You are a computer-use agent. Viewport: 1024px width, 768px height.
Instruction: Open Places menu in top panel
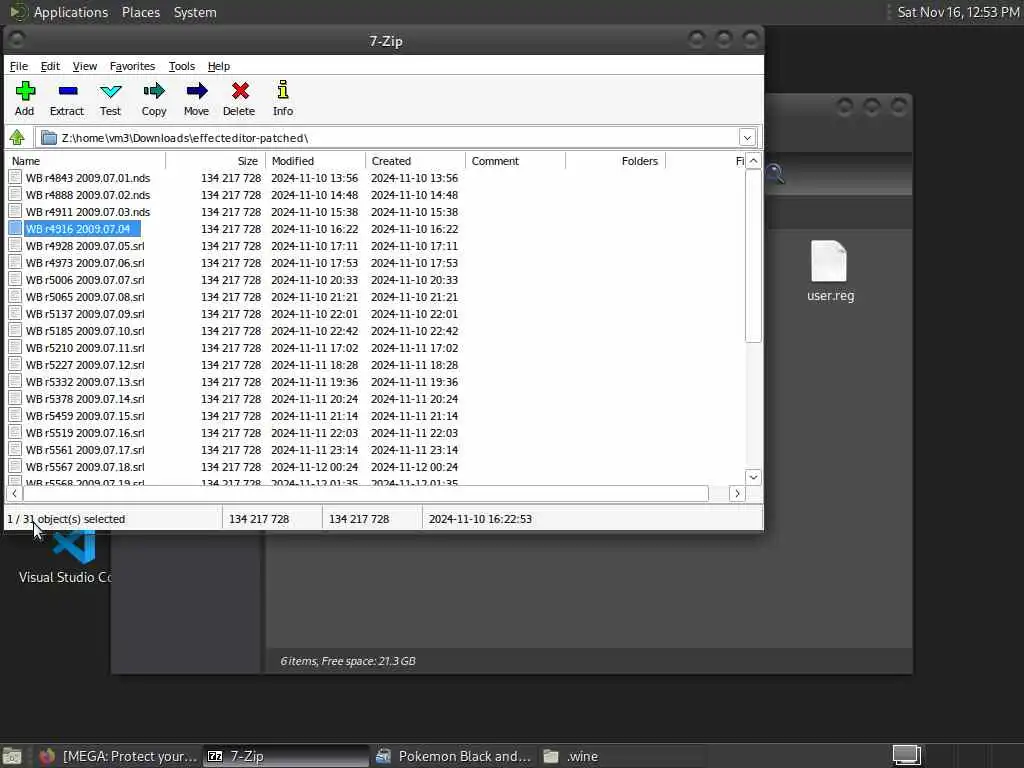tap(141, 12)
